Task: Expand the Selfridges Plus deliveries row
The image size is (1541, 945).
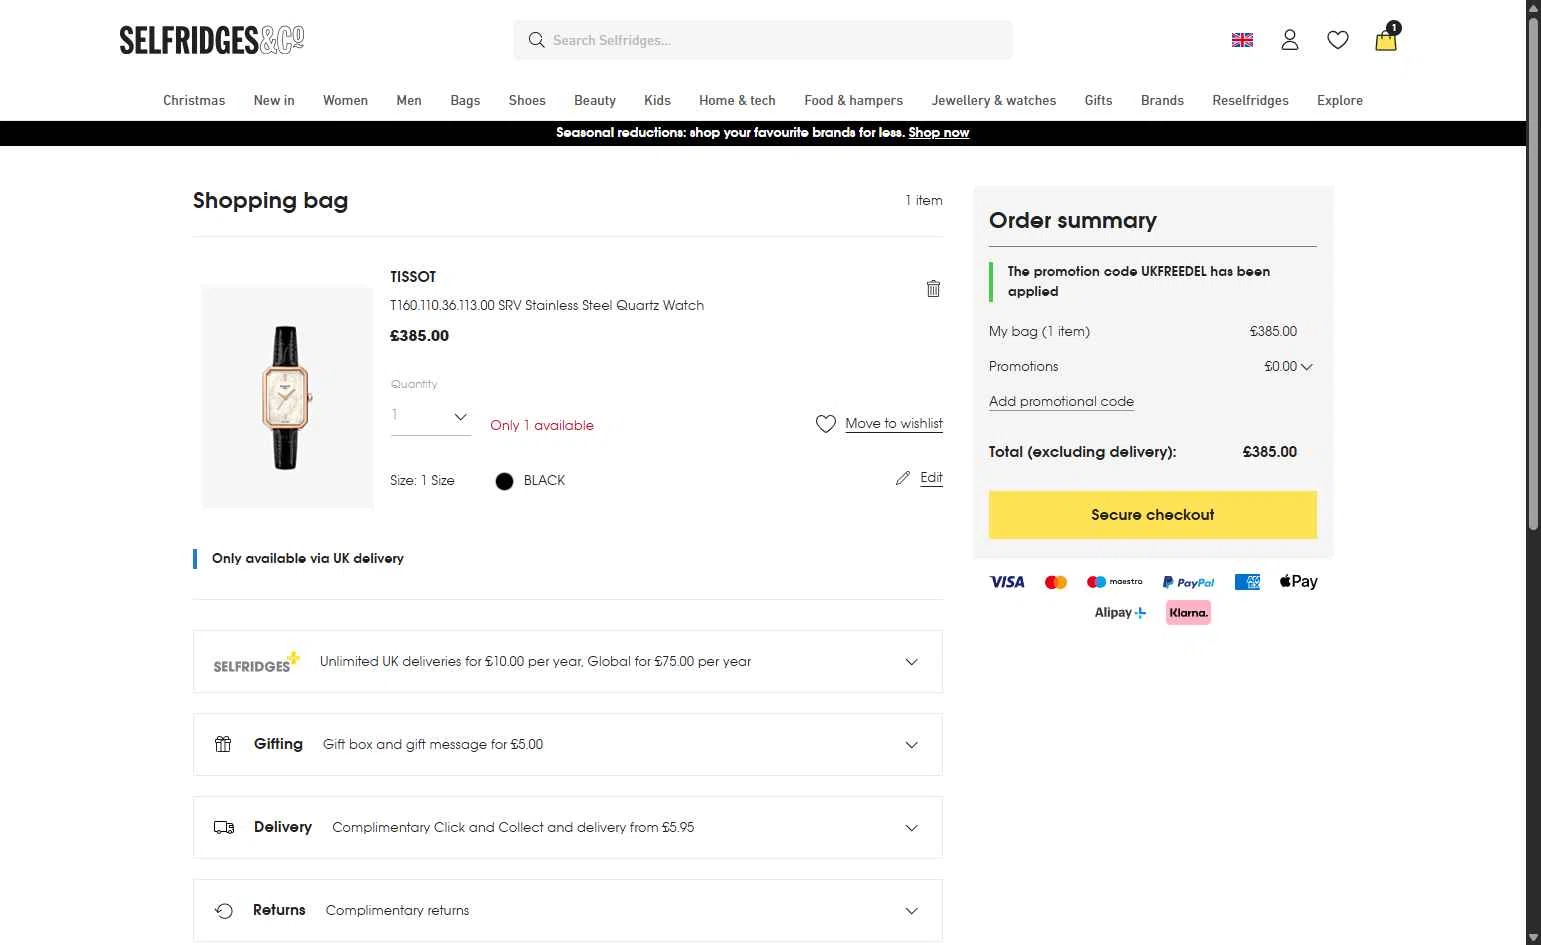Action: 568,661
